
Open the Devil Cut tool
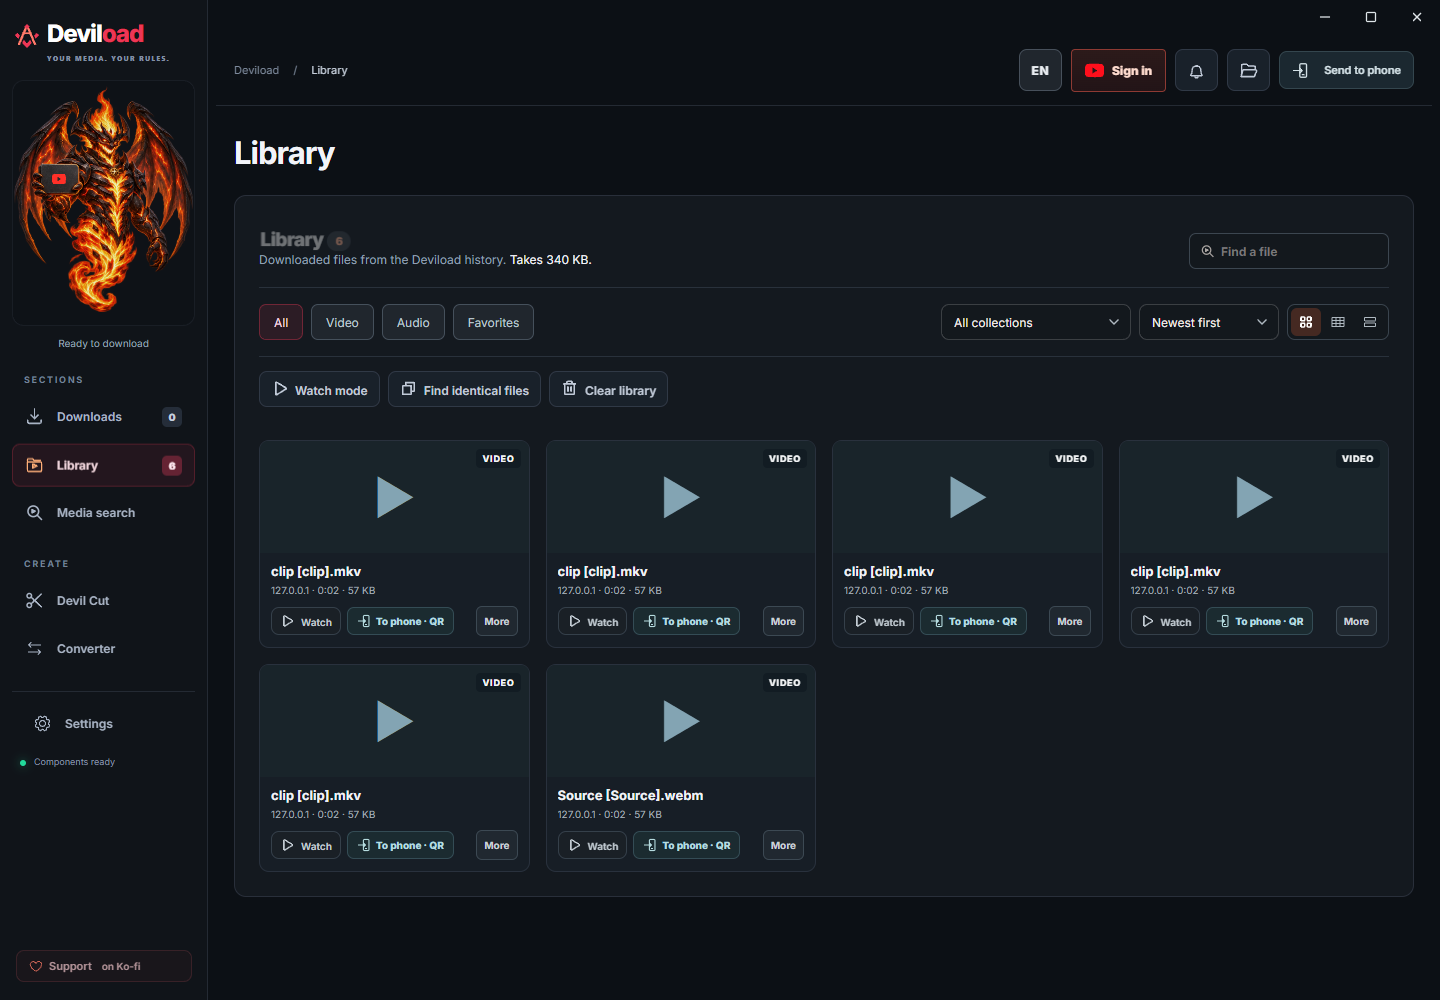point(103,601)
